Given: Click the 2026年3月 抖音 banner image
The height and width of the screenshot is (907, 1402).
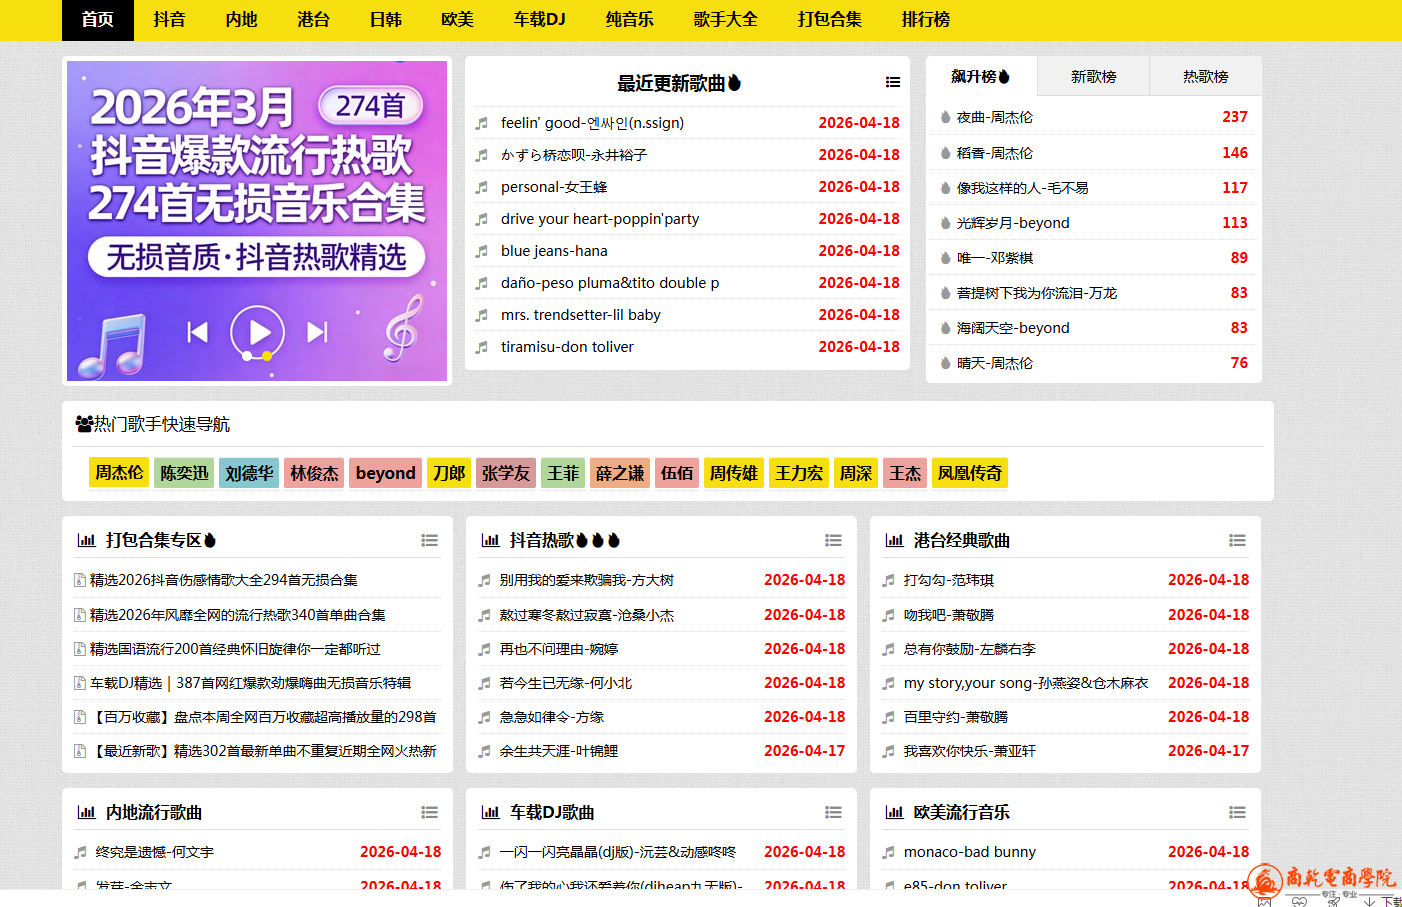Looking at the screenshot, I should coord(257,221).
